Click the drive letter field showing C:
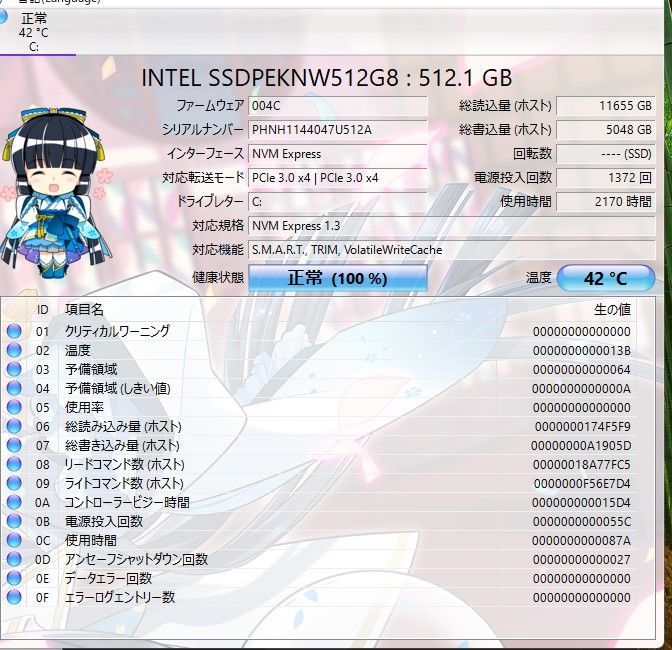This screenshot has width=672, height=650. [338, 202]
